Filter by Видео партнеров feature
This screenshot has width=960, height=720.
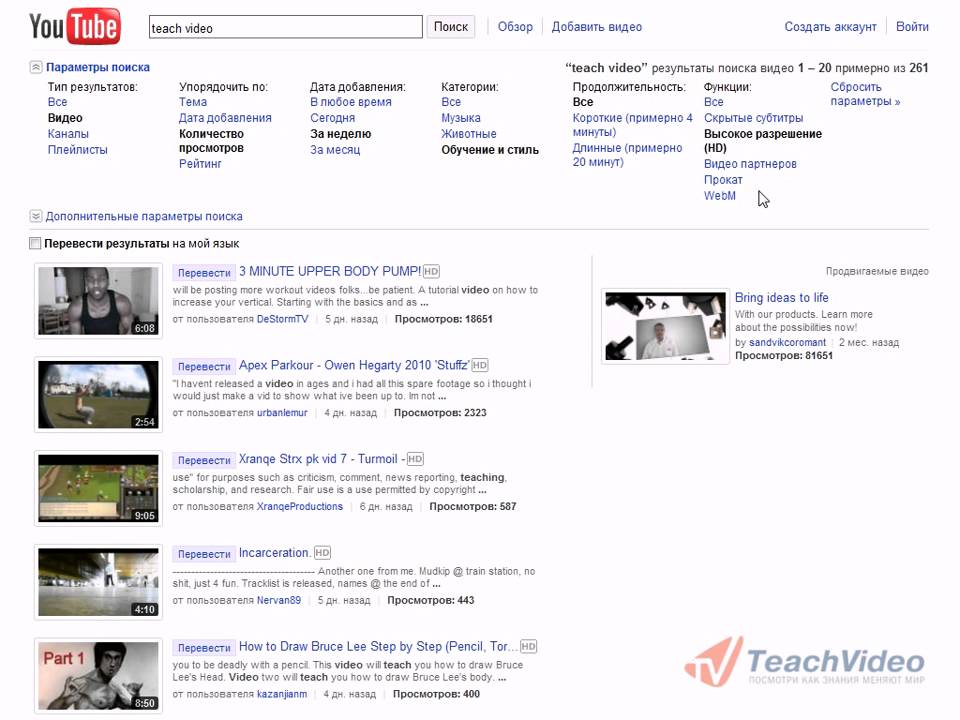751,164
